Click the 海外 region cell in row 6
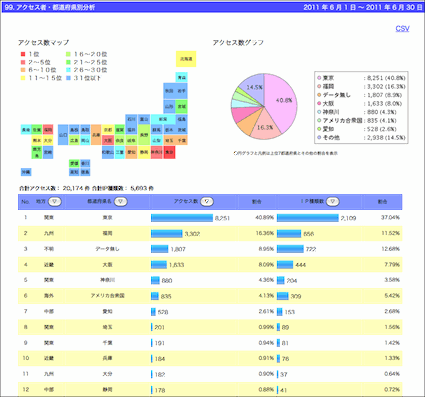Image resolution: width=425 pixels, height=397 pixels. (x=49, y=296)
